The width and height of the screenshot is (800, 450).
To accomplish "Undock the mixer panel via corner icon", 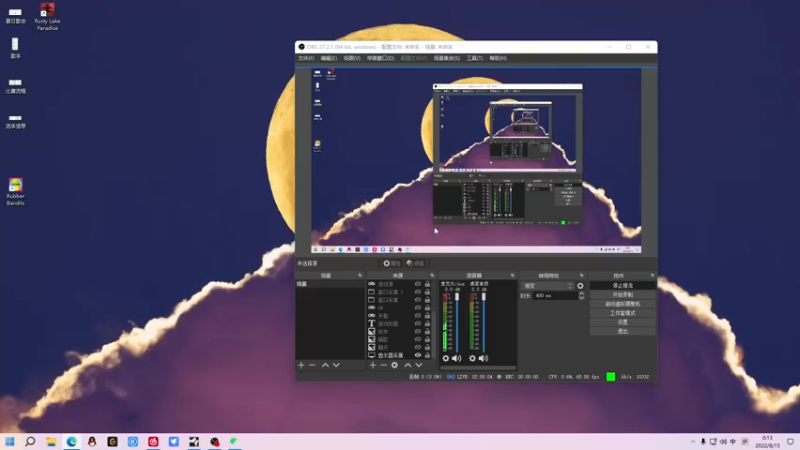I will 513,276.
